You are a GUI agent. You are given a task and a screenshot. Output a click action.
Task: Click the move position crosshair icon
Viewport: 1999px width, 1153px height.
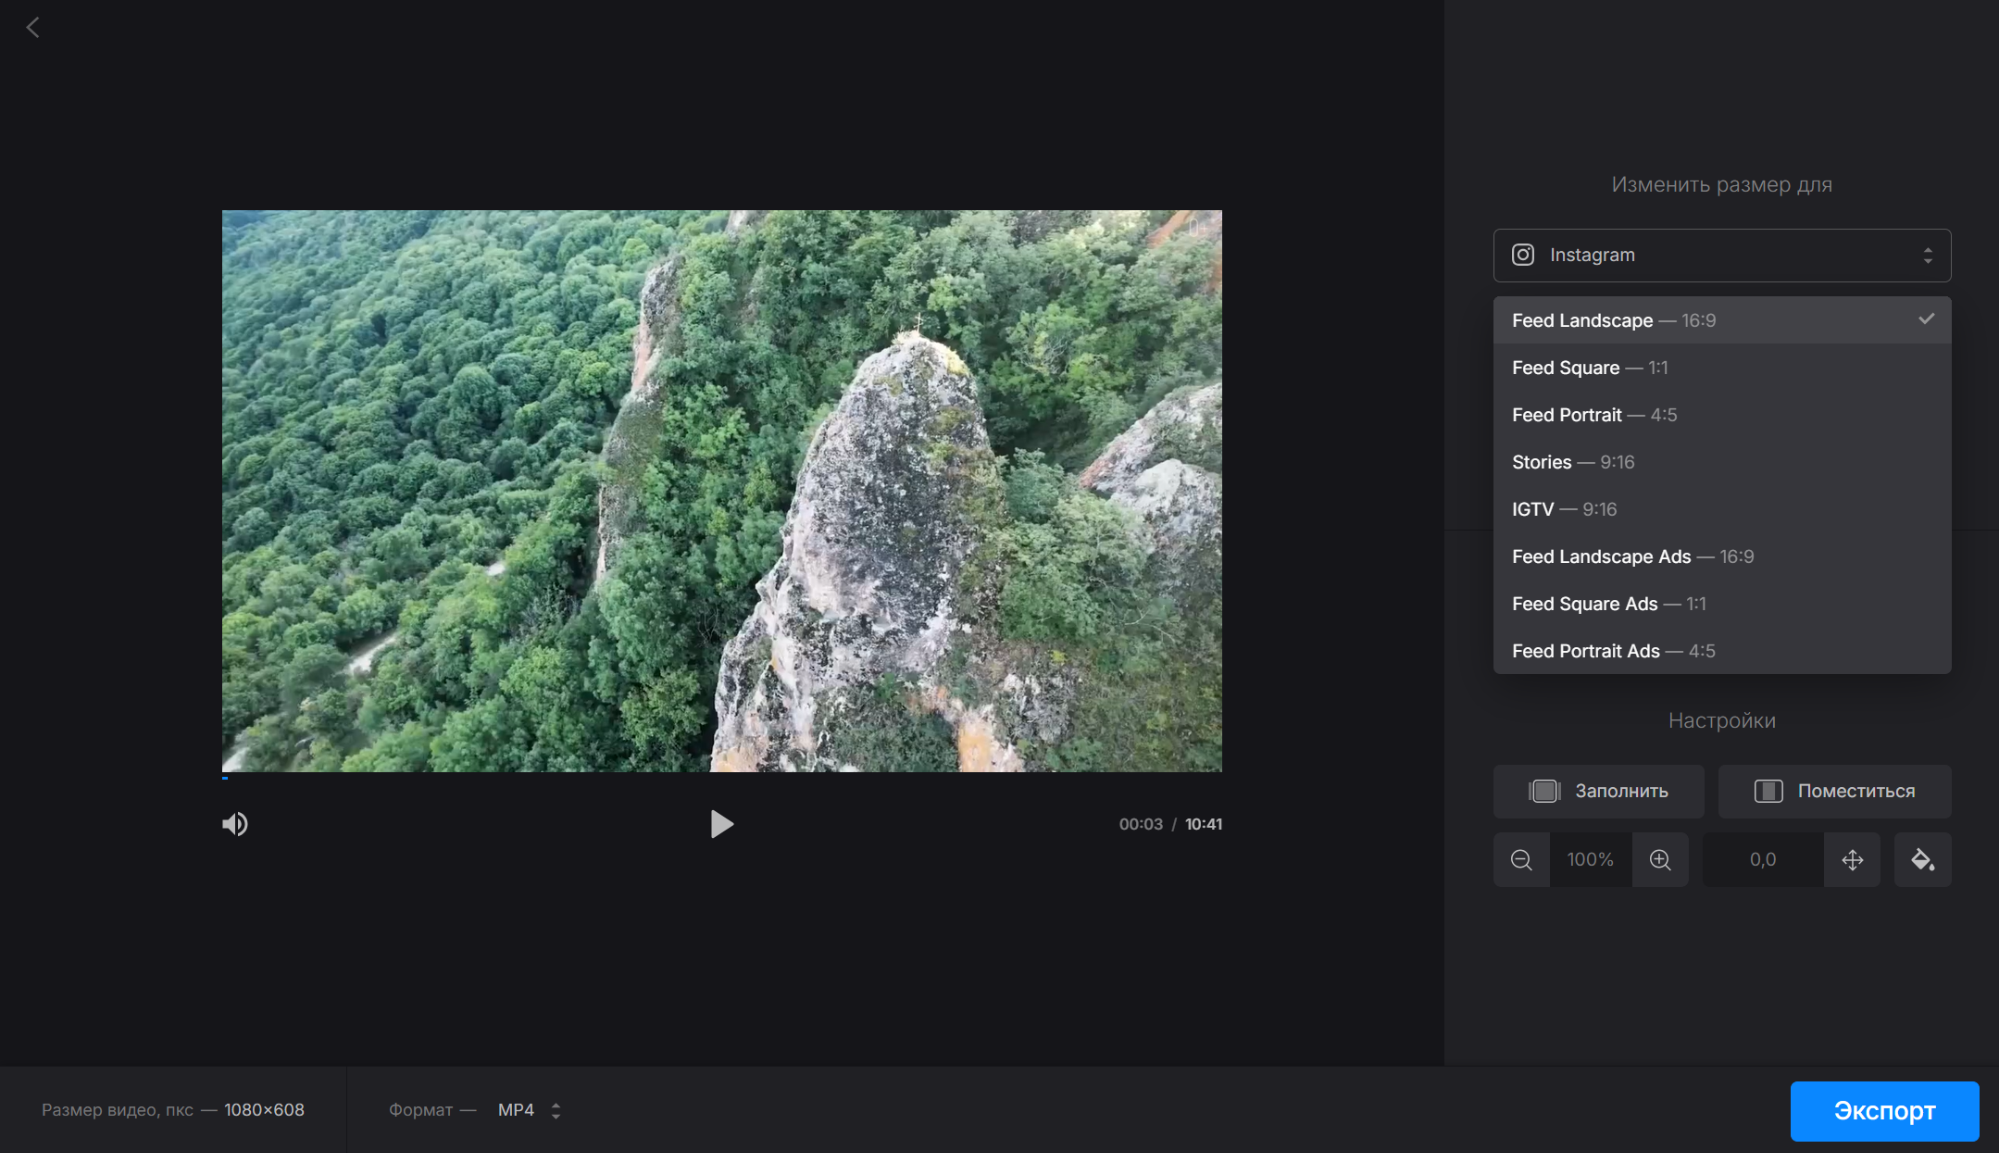[x=1852, y=860]
